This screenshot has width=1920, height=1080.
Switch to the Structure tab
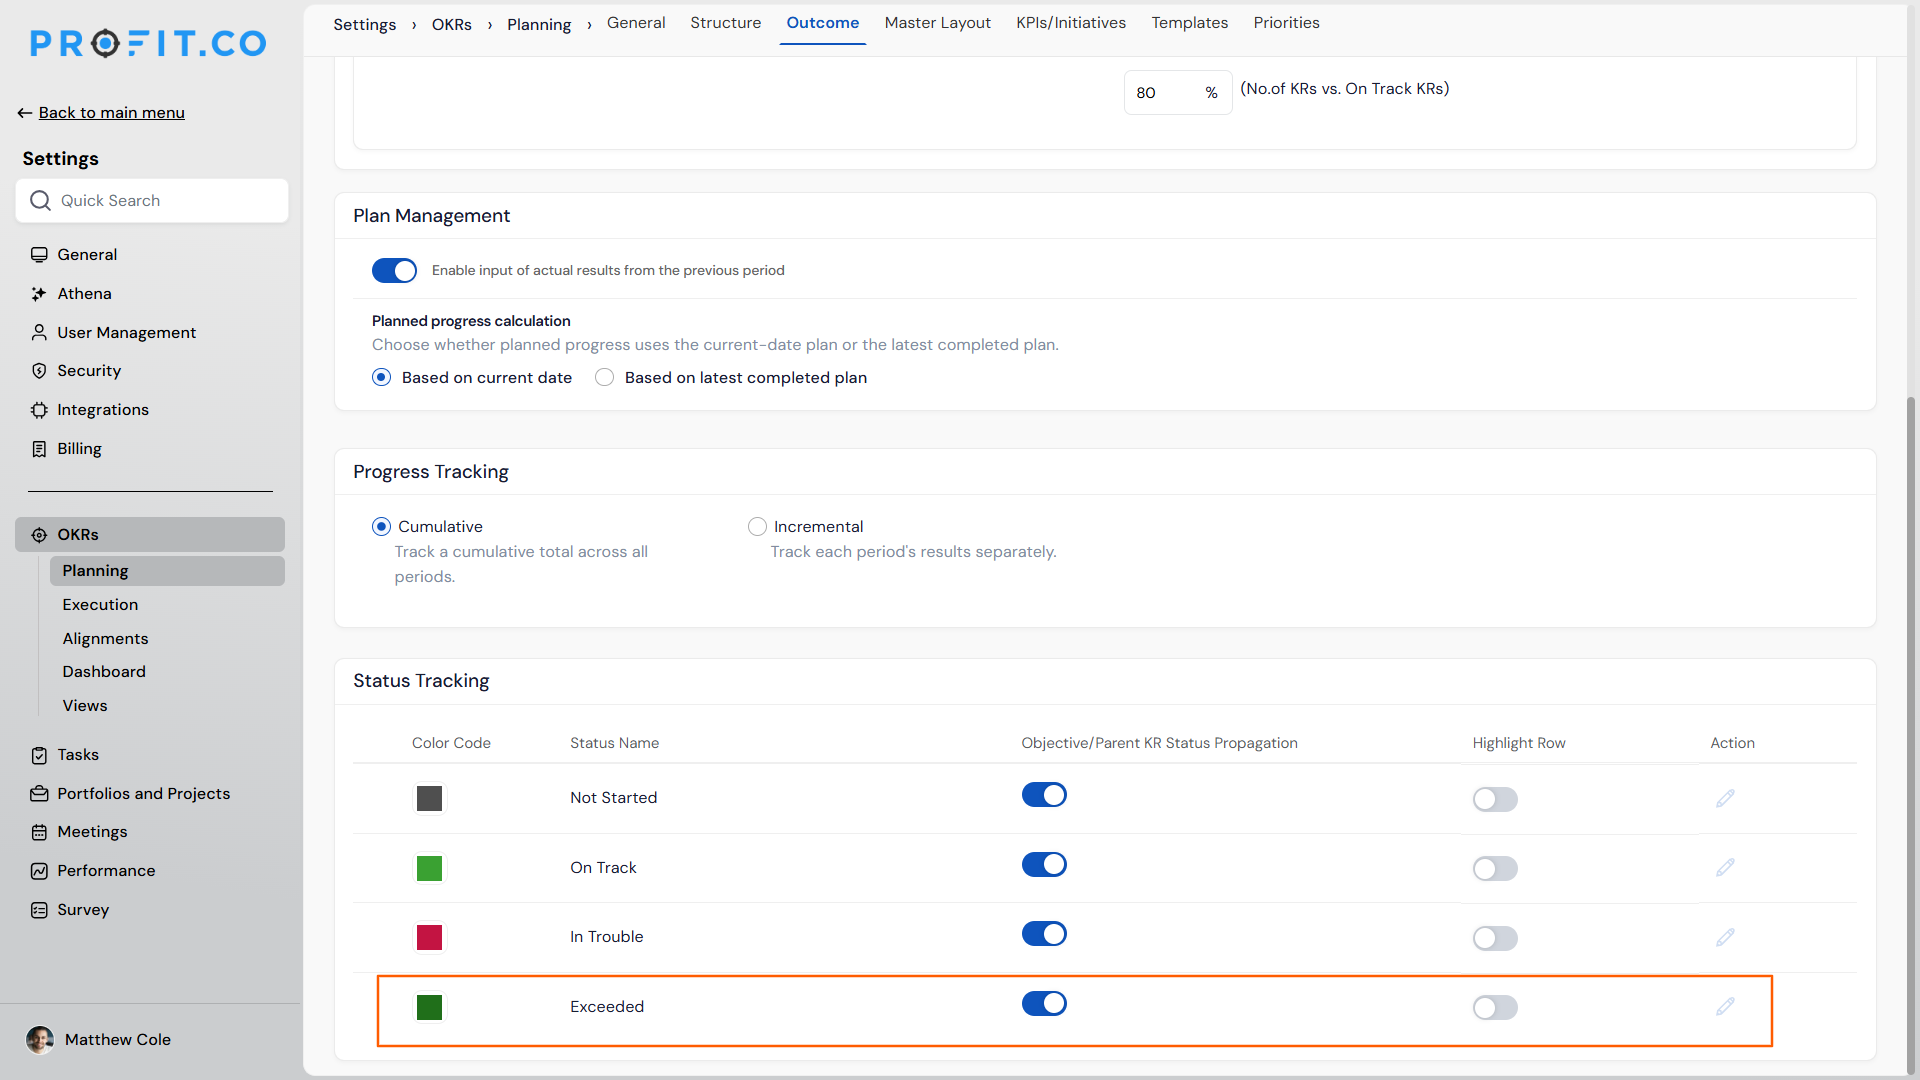coord(725,23)
